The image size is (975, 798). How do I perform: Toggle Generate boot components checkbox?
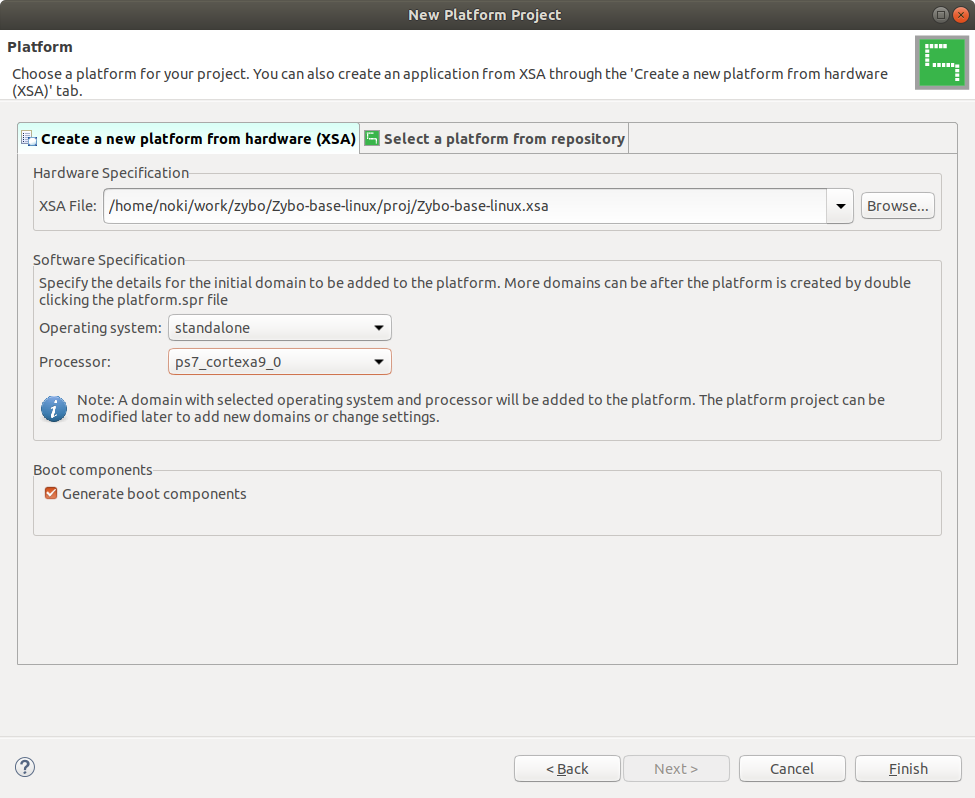tap(51, 493)
